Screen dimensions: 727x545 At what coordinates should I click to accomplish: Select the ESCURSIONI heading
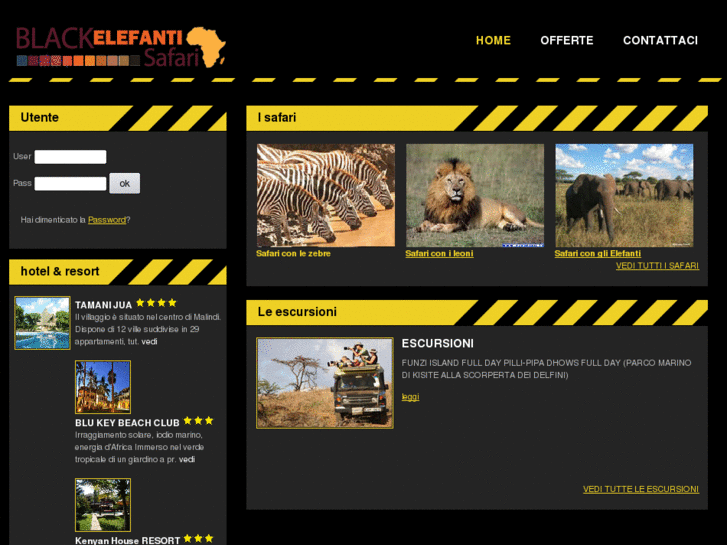[x=438, y=344]
